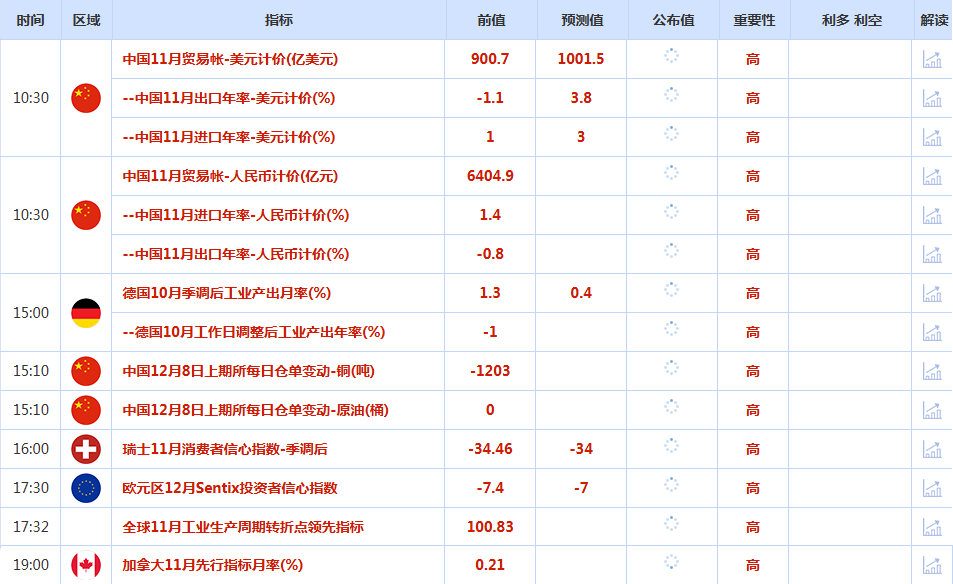Screen dimensions: 953x584
Task: Click the chart icon for 欧元区12月Sentix投资者信心指数
Action: (932, 488)
